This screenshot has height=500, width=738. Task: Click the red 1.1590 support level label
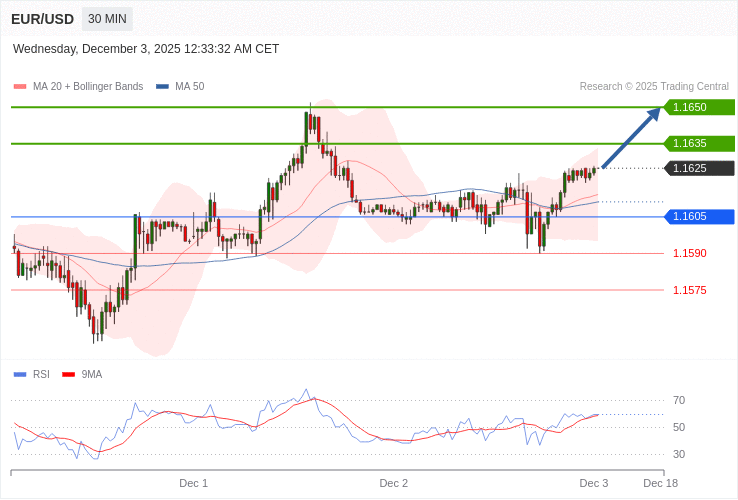click(689, 253)
